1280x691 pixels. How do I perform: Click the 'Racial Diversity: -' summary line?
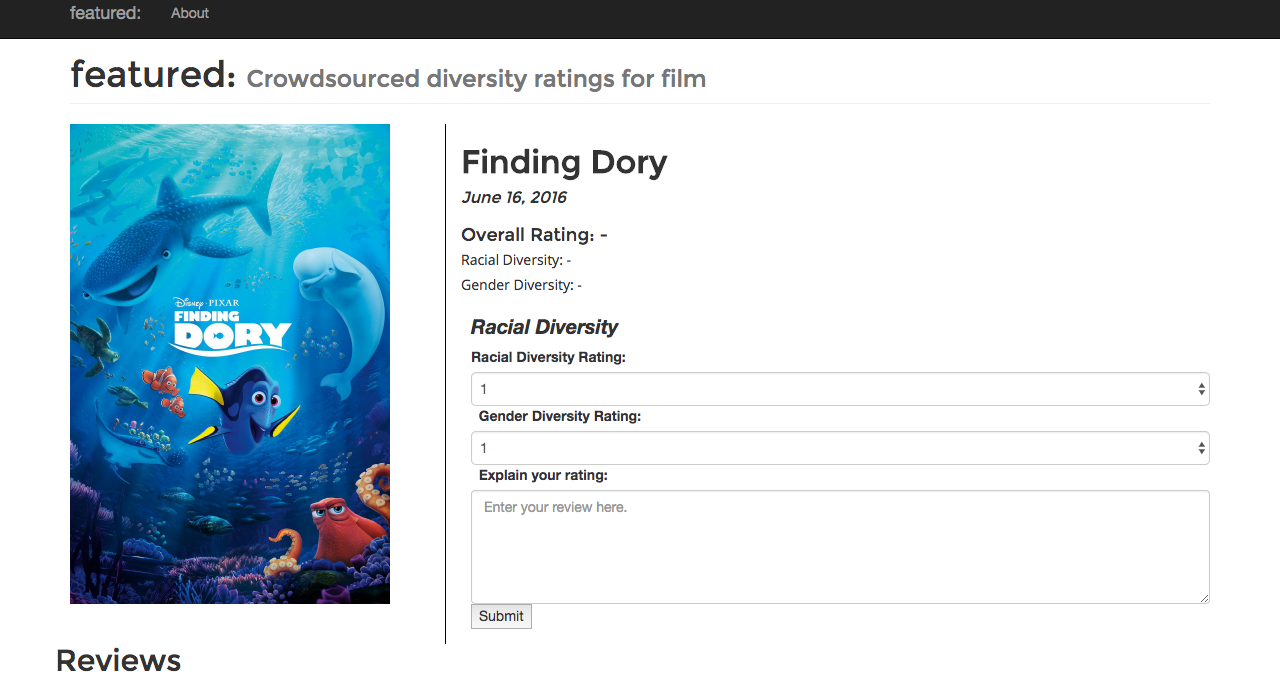[x=516, y=260]
